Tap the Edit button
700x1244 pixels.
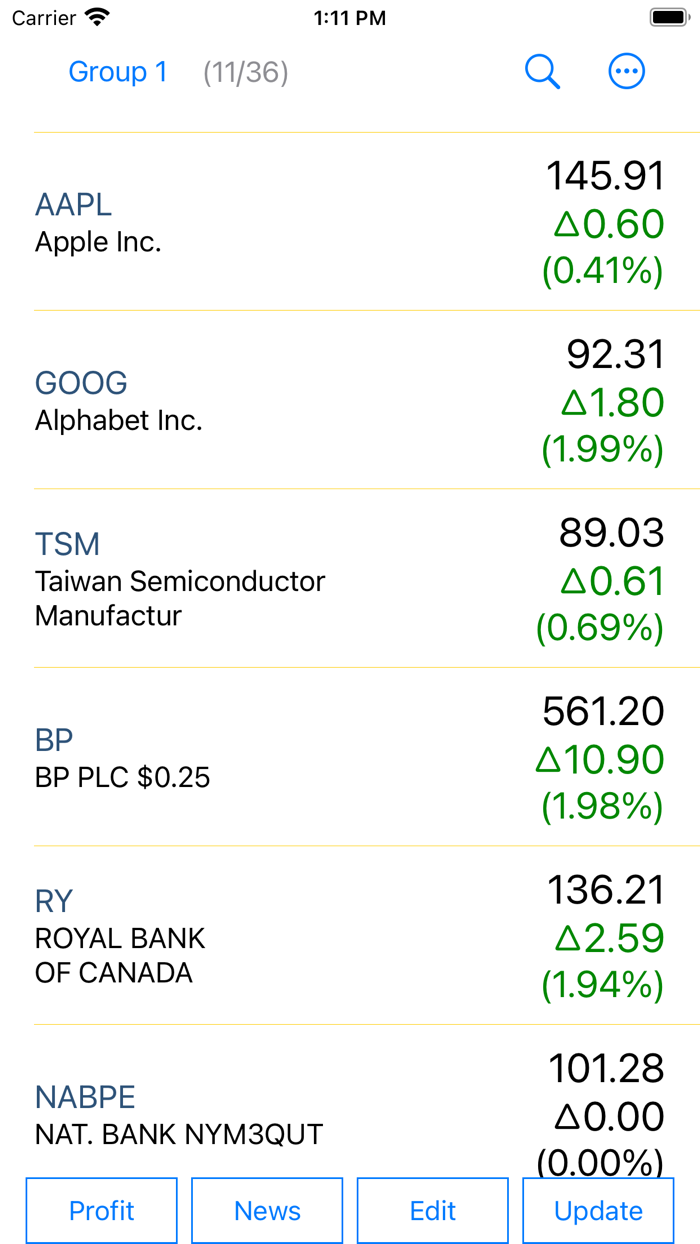pos(432,1210)
